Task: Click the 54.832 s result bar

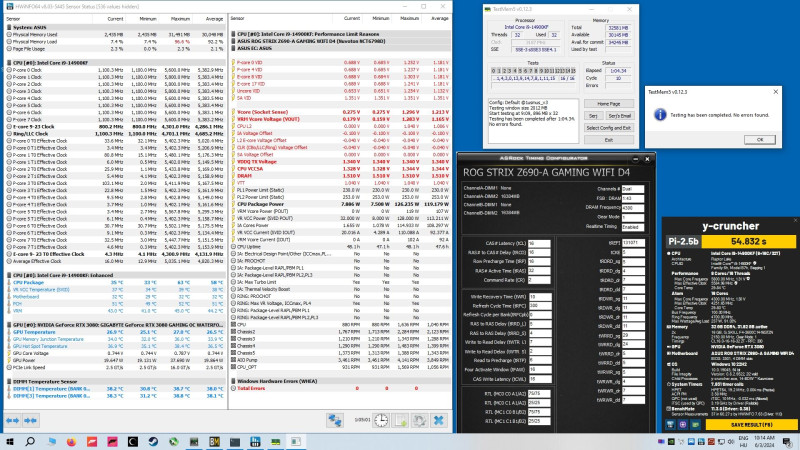Action: click(x=748, y=241)
